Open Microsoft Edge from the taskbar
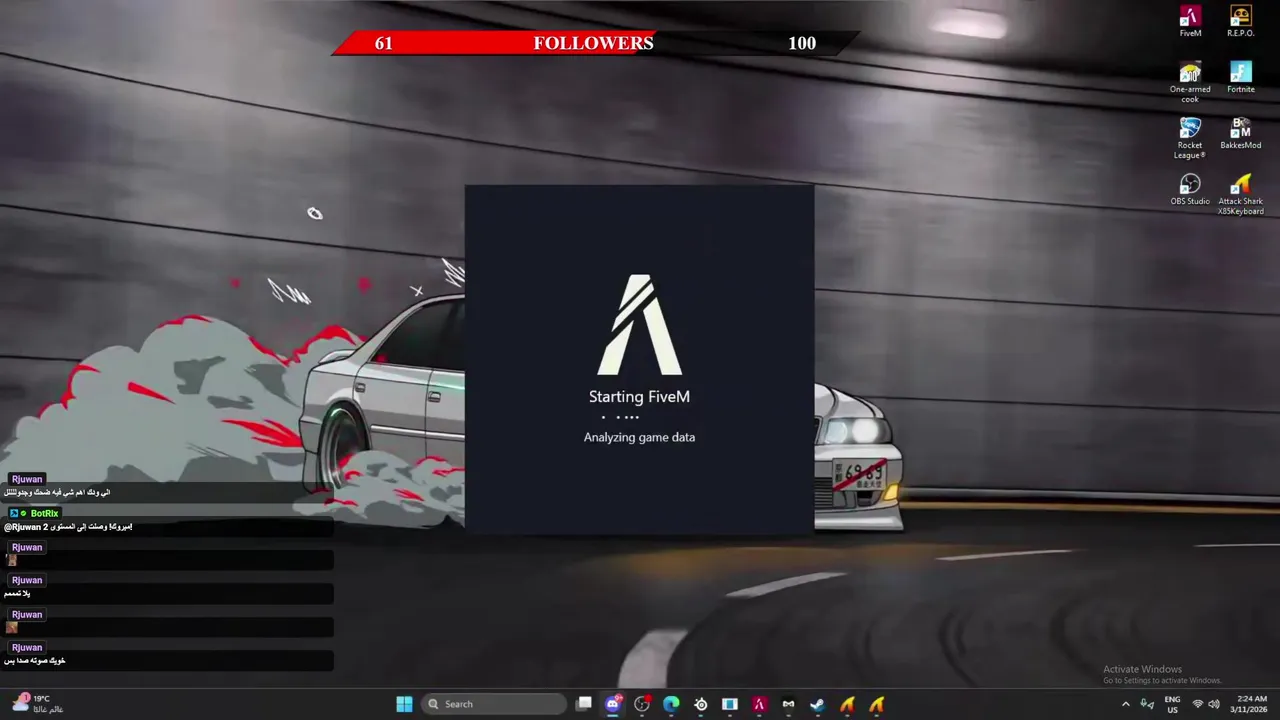1280x720 pixels. pos(671,704)
